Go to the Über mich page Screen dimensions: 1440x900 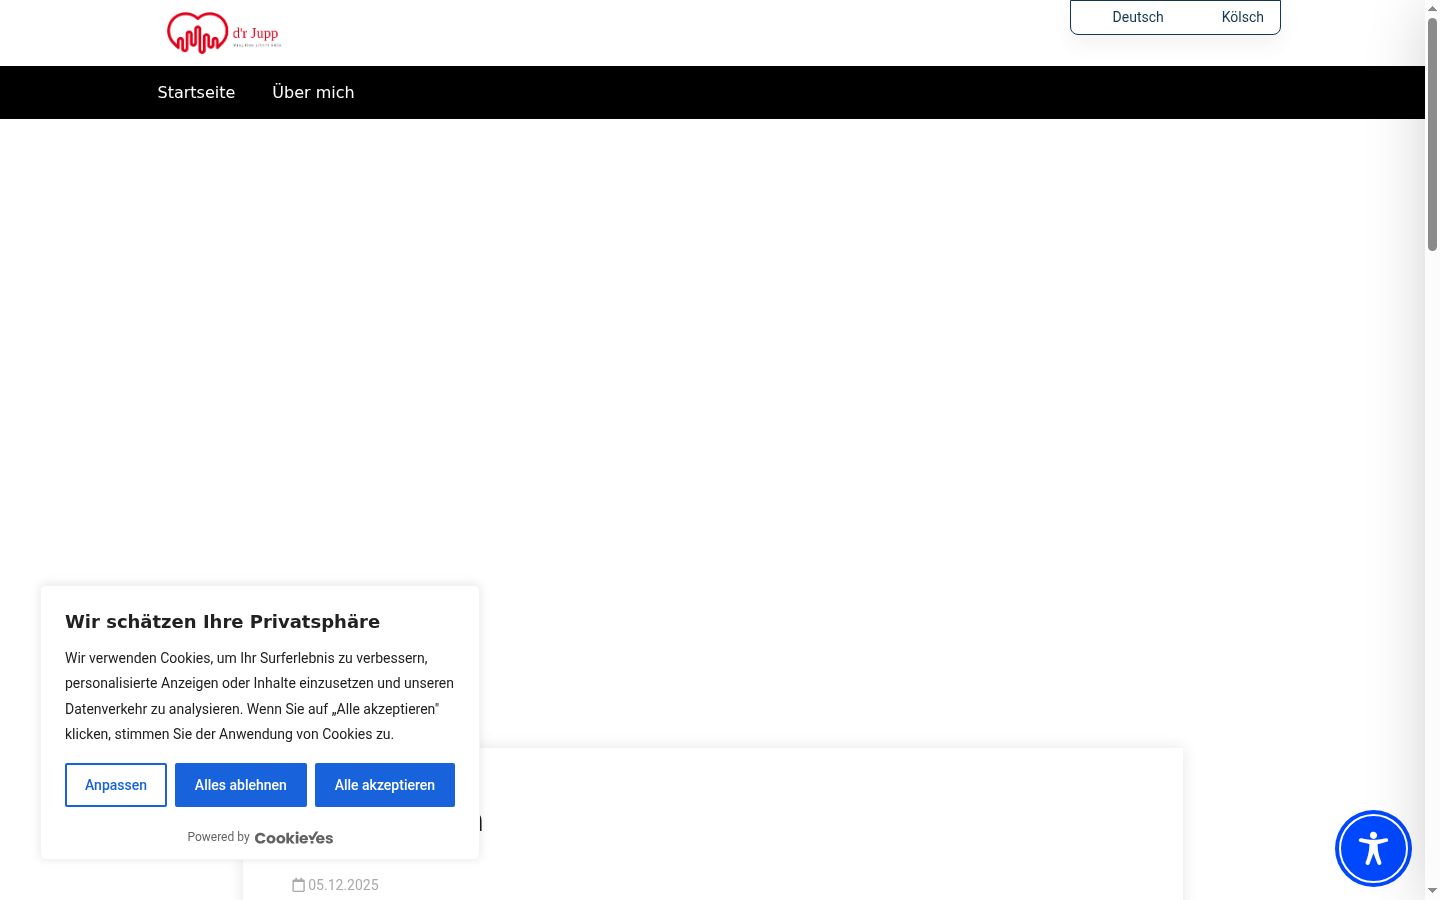pos(313,92)
